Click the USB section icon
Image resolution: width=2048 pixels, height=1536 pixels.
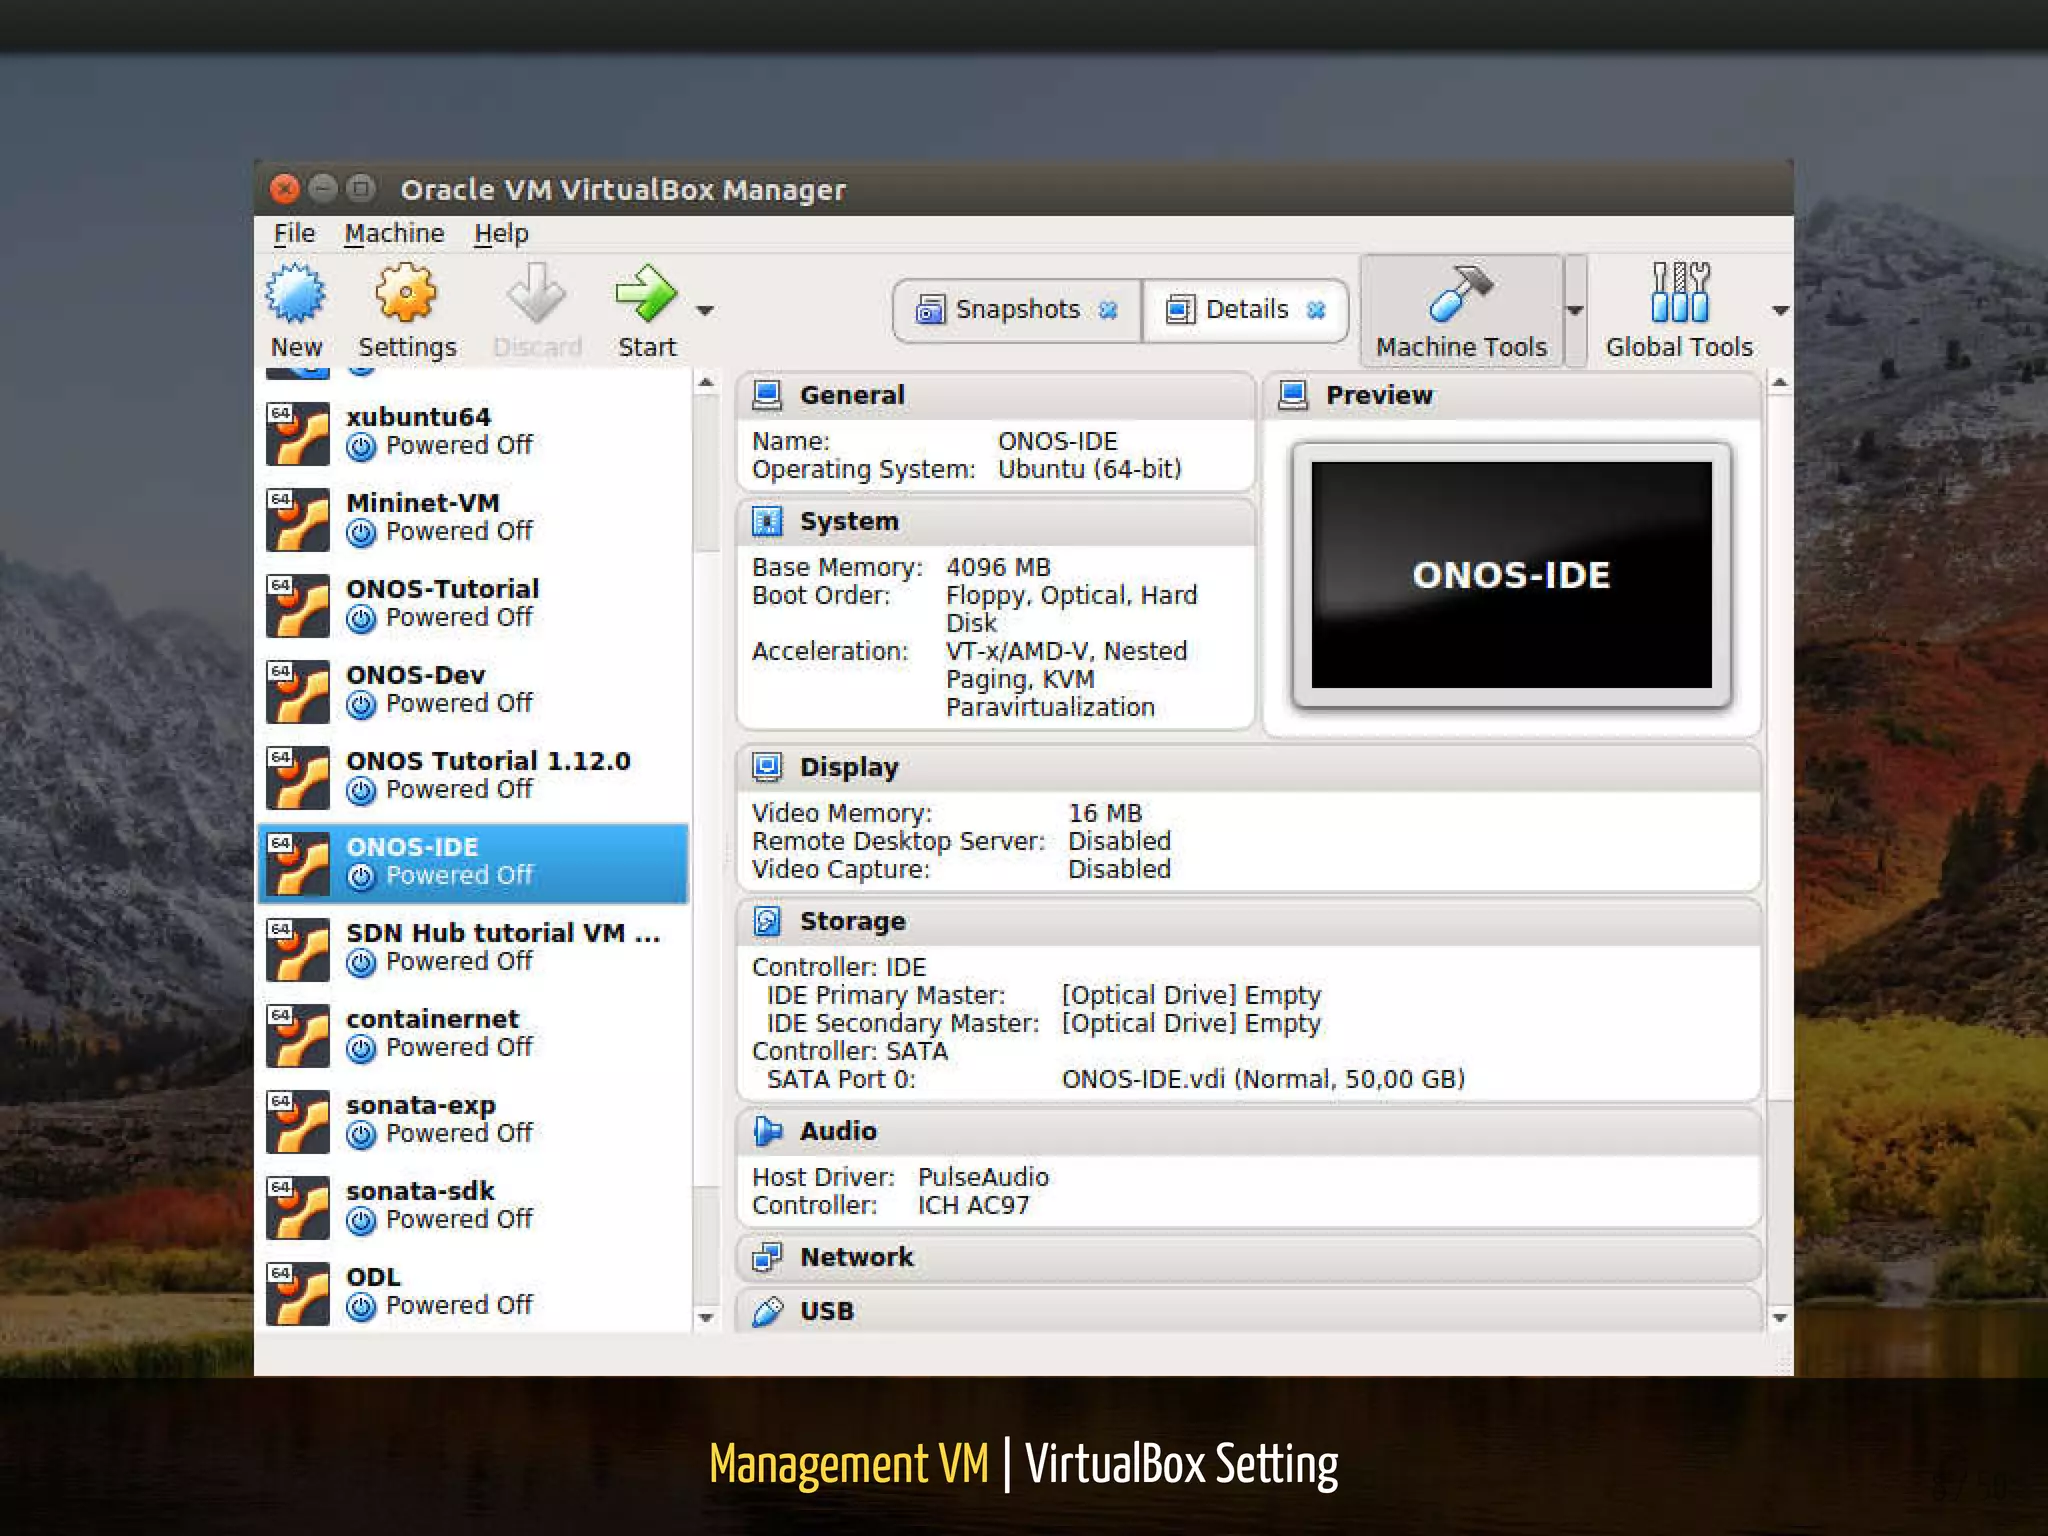pos(767,1311)
